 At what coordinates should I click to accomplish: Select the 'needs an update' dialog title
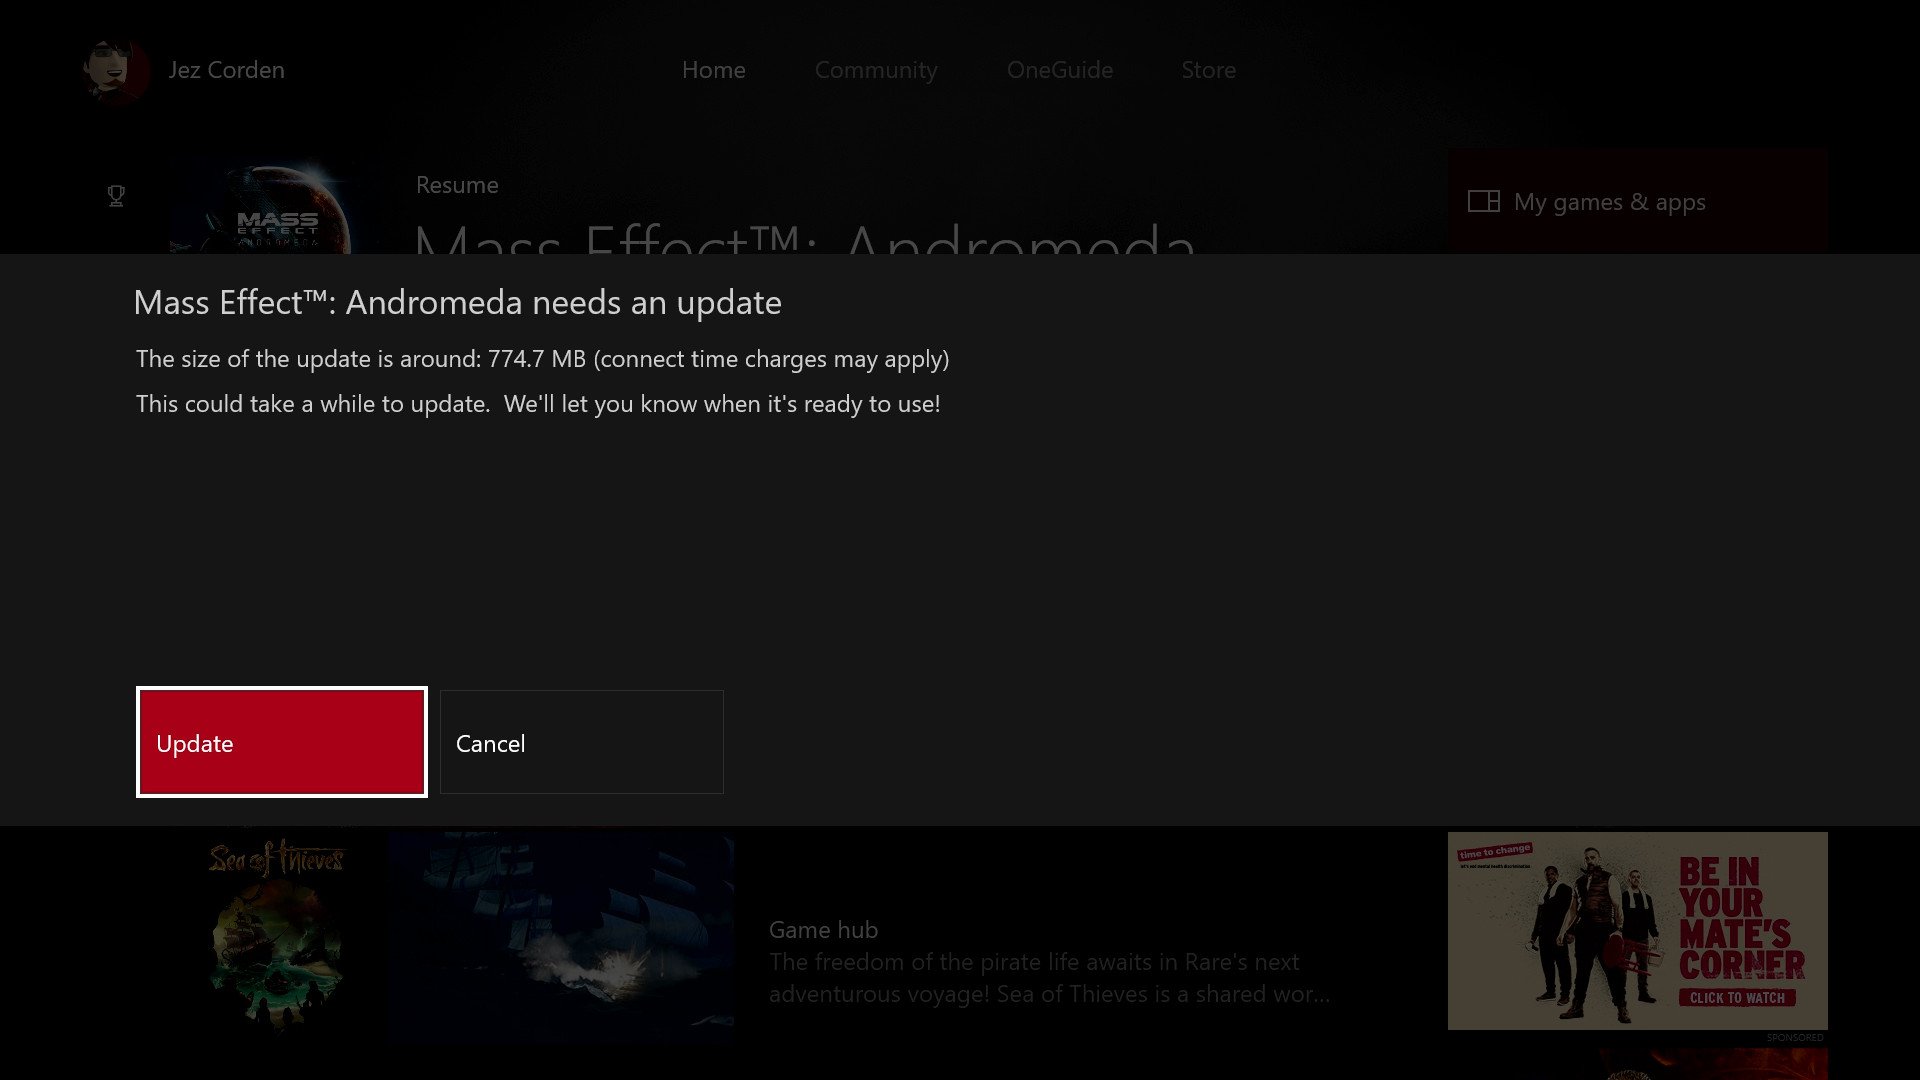(457, 302)
